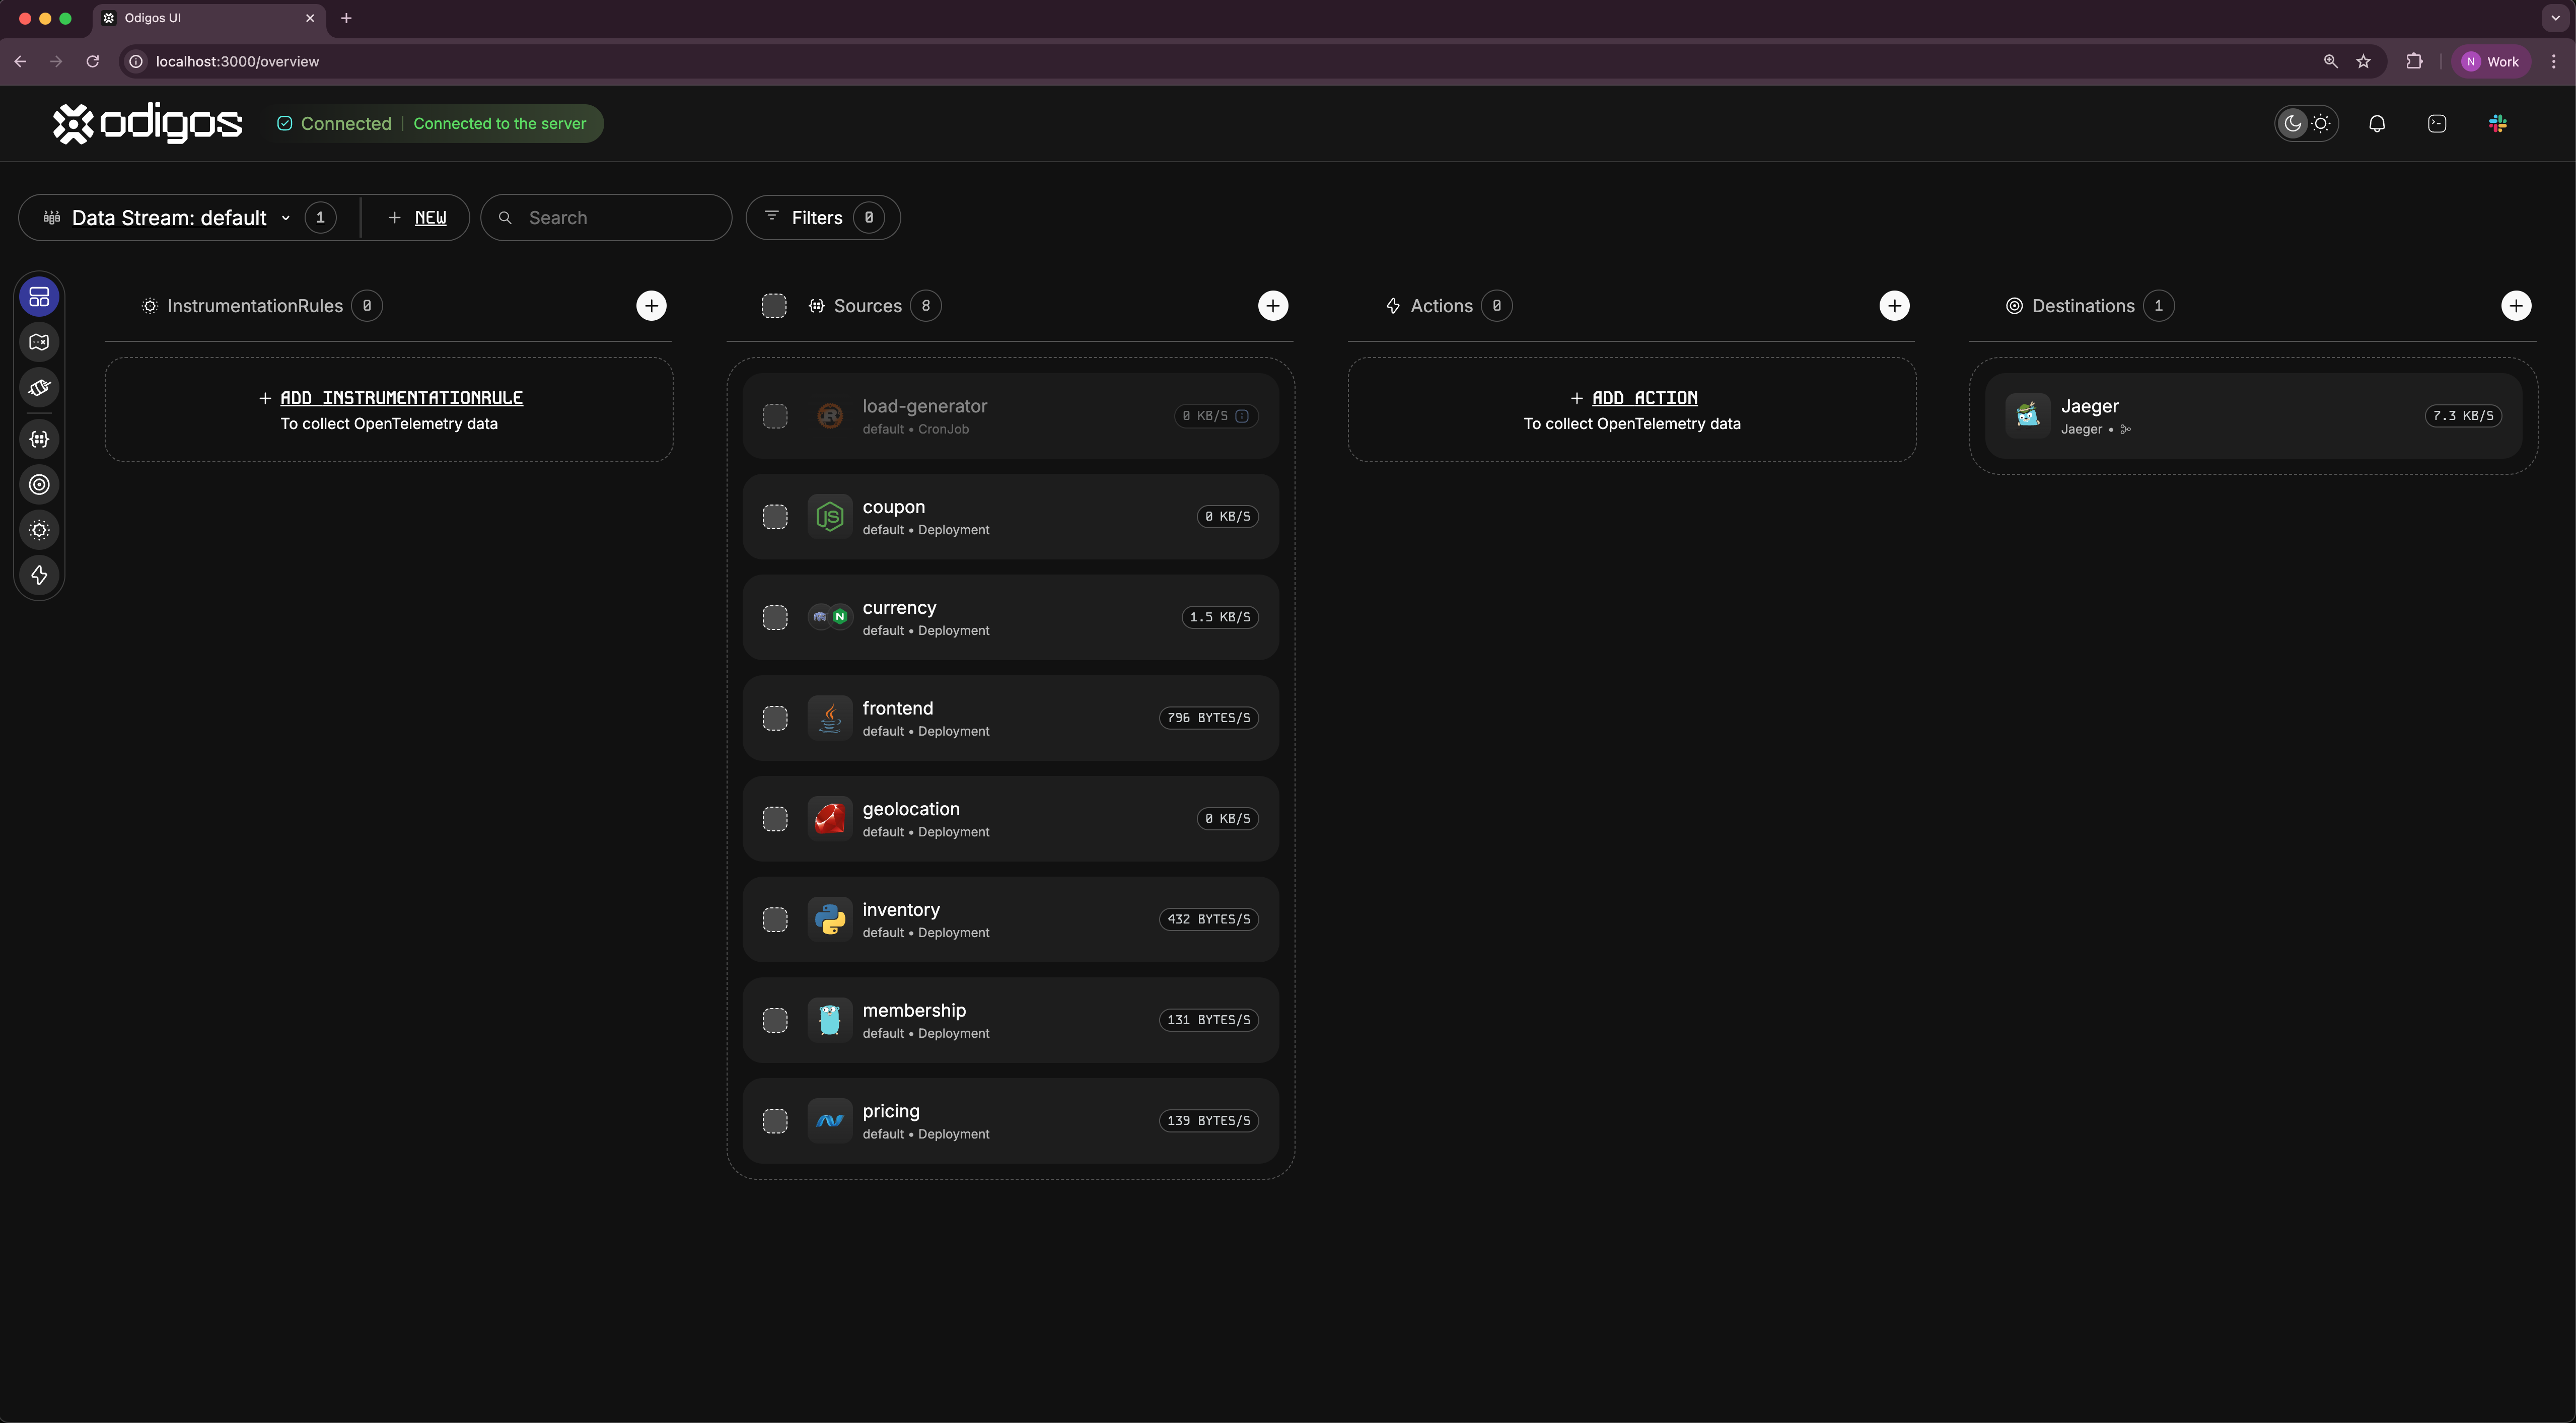Click the notifications bell icon
The width and height of the screenshot is (2576, 1423).
(2378, 123)
